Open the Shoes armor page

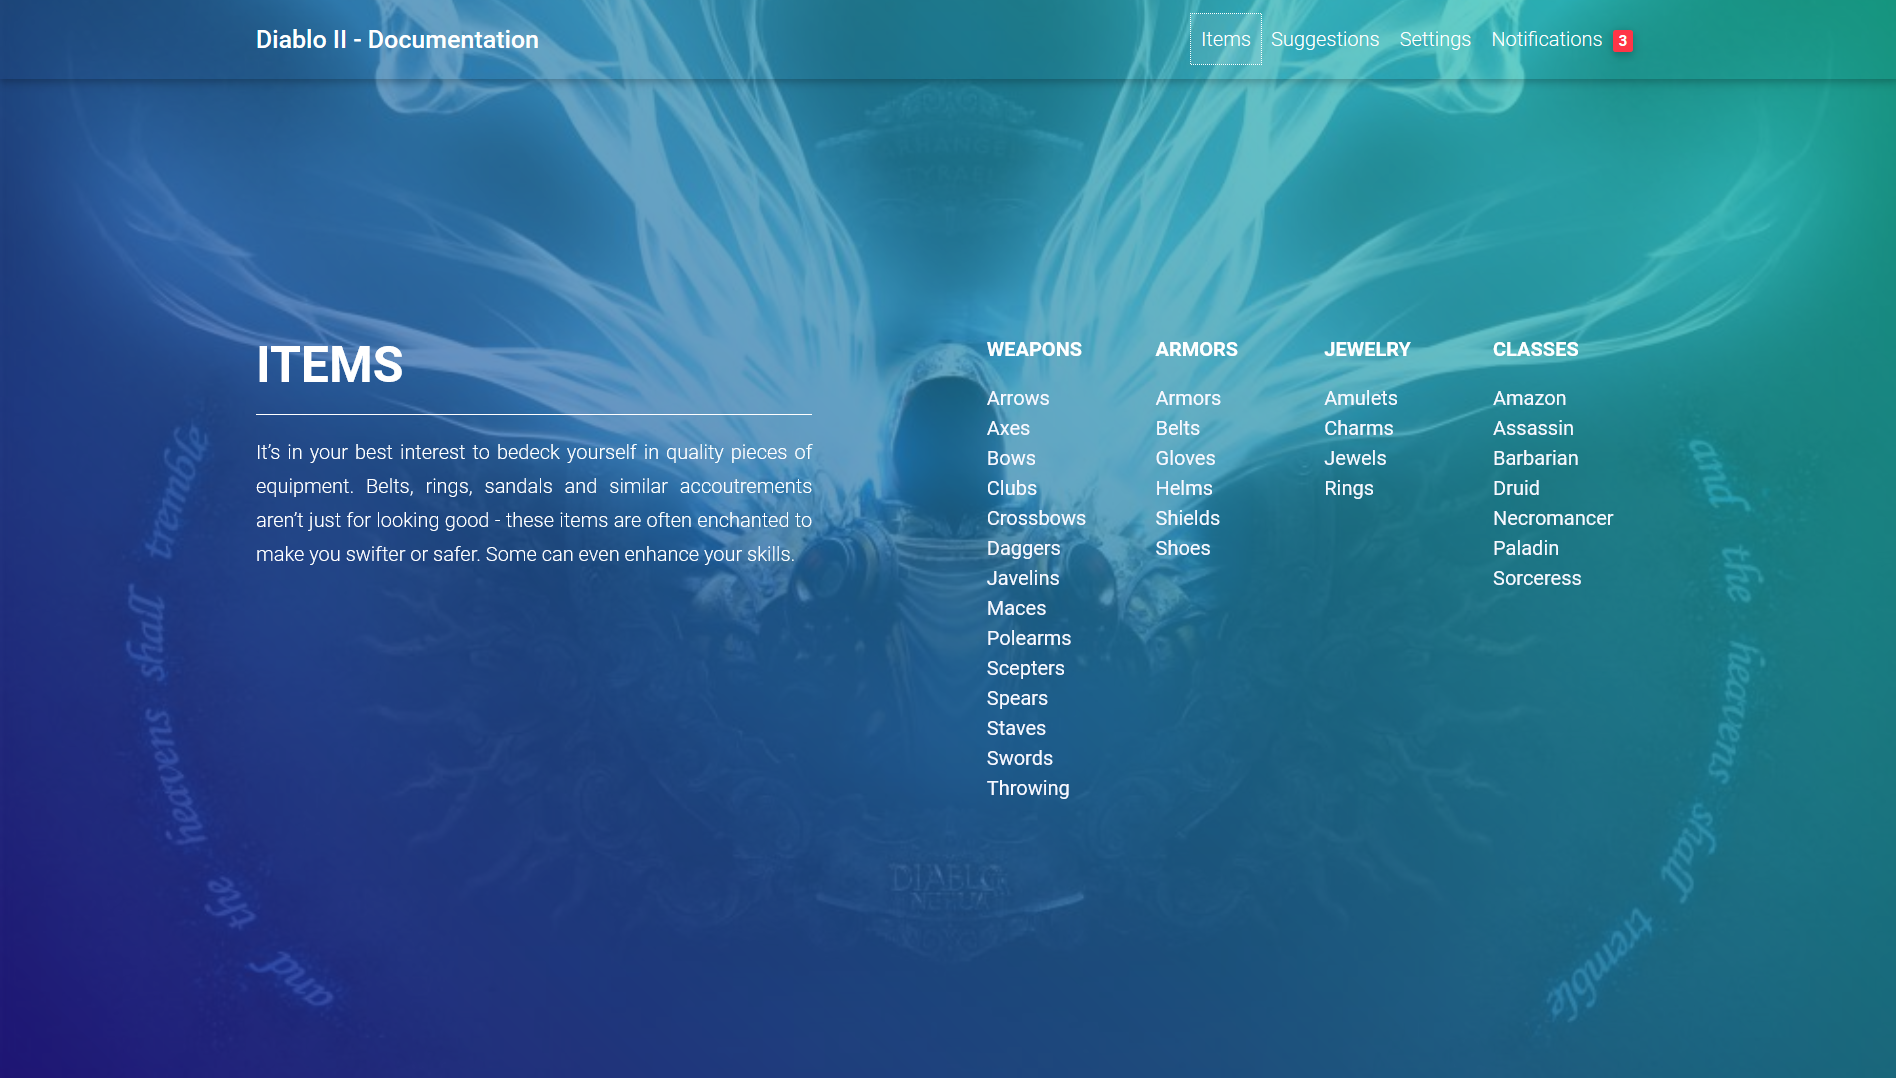[x=1183, y=548]
